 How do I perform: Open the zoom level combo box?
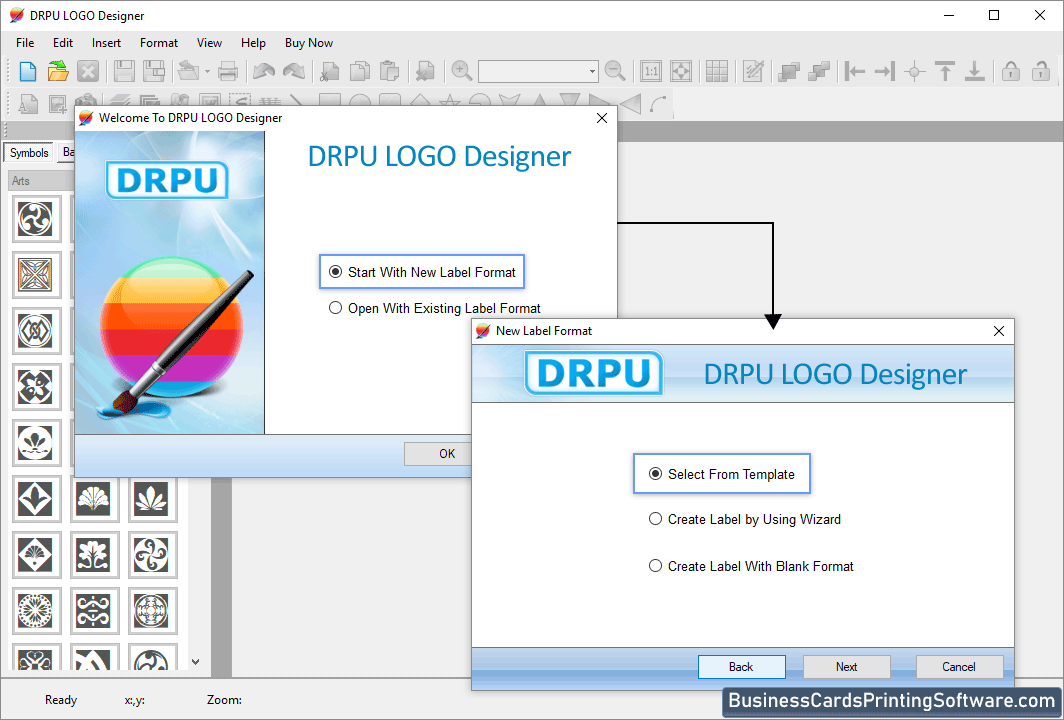click(537, 71)
